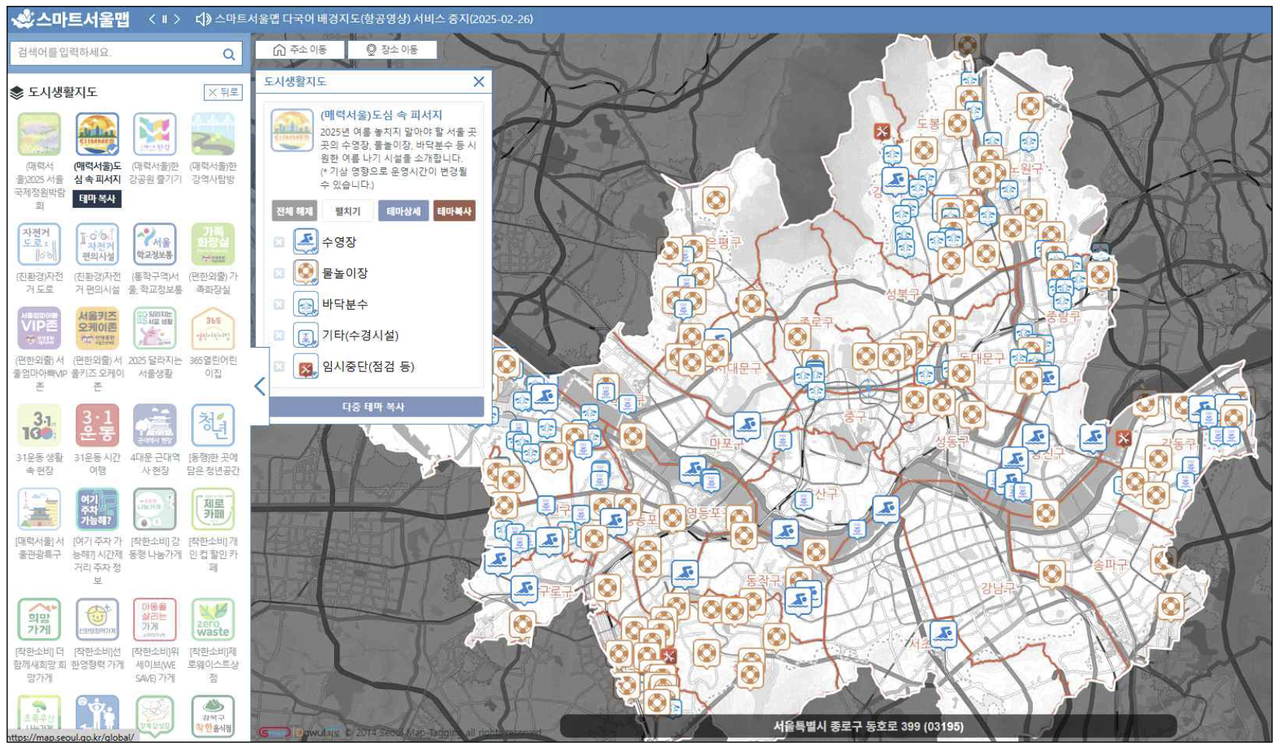Click the 여기 주차 가능해? theme icon
The image size is (1280, 749).
click(97, 509)
